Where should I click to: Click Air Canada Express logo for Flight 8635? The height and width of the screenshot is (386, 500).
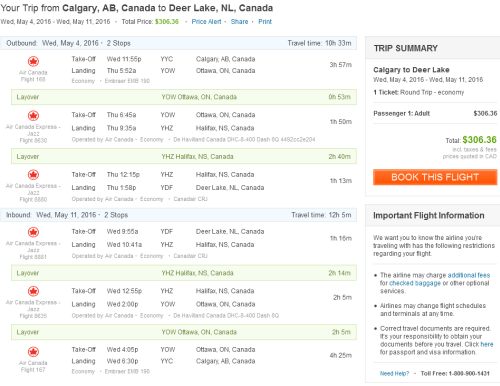(33, 291)
